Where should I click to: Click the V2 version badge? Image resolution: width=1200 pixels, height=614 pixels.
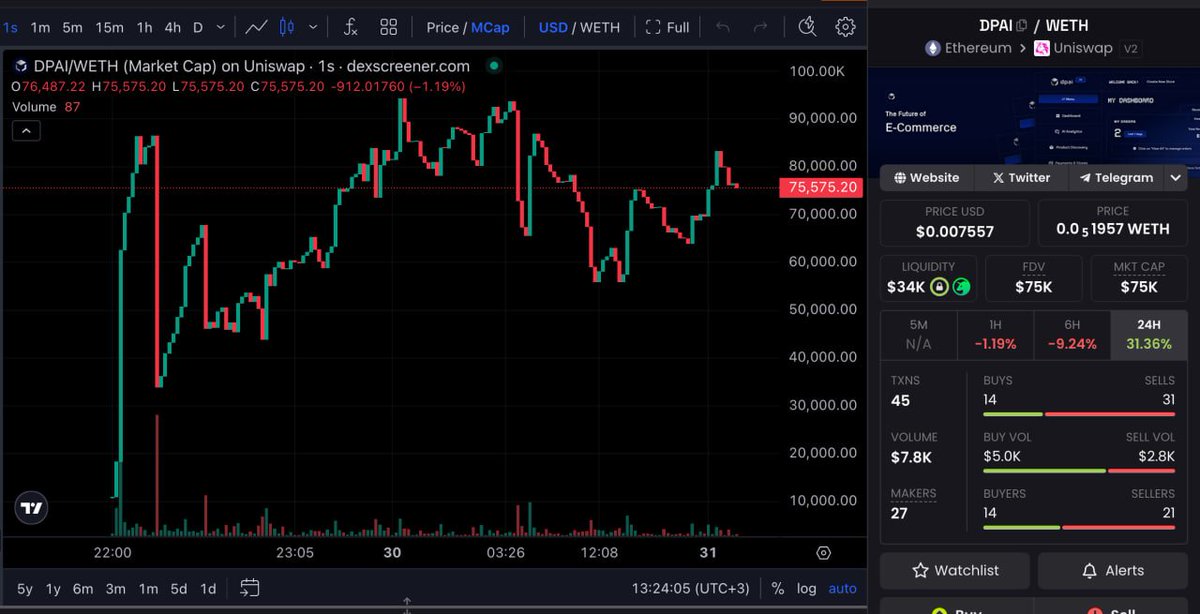1131,48
